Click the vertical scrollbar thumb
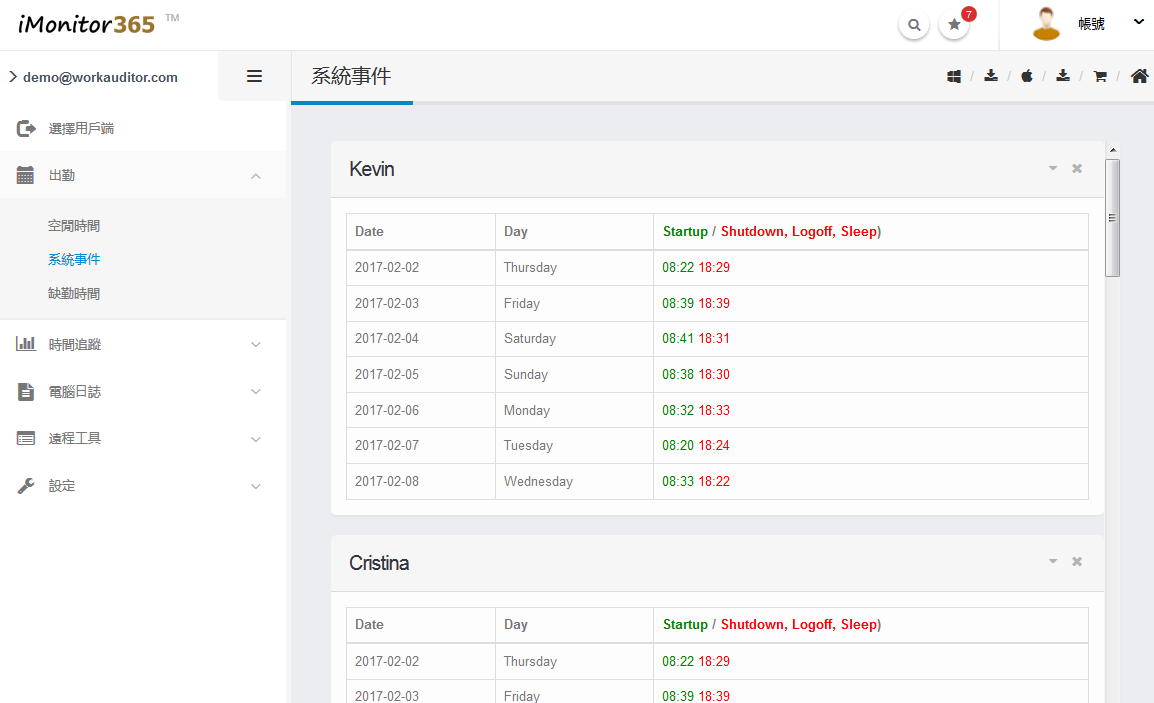 click(1112, 217)
